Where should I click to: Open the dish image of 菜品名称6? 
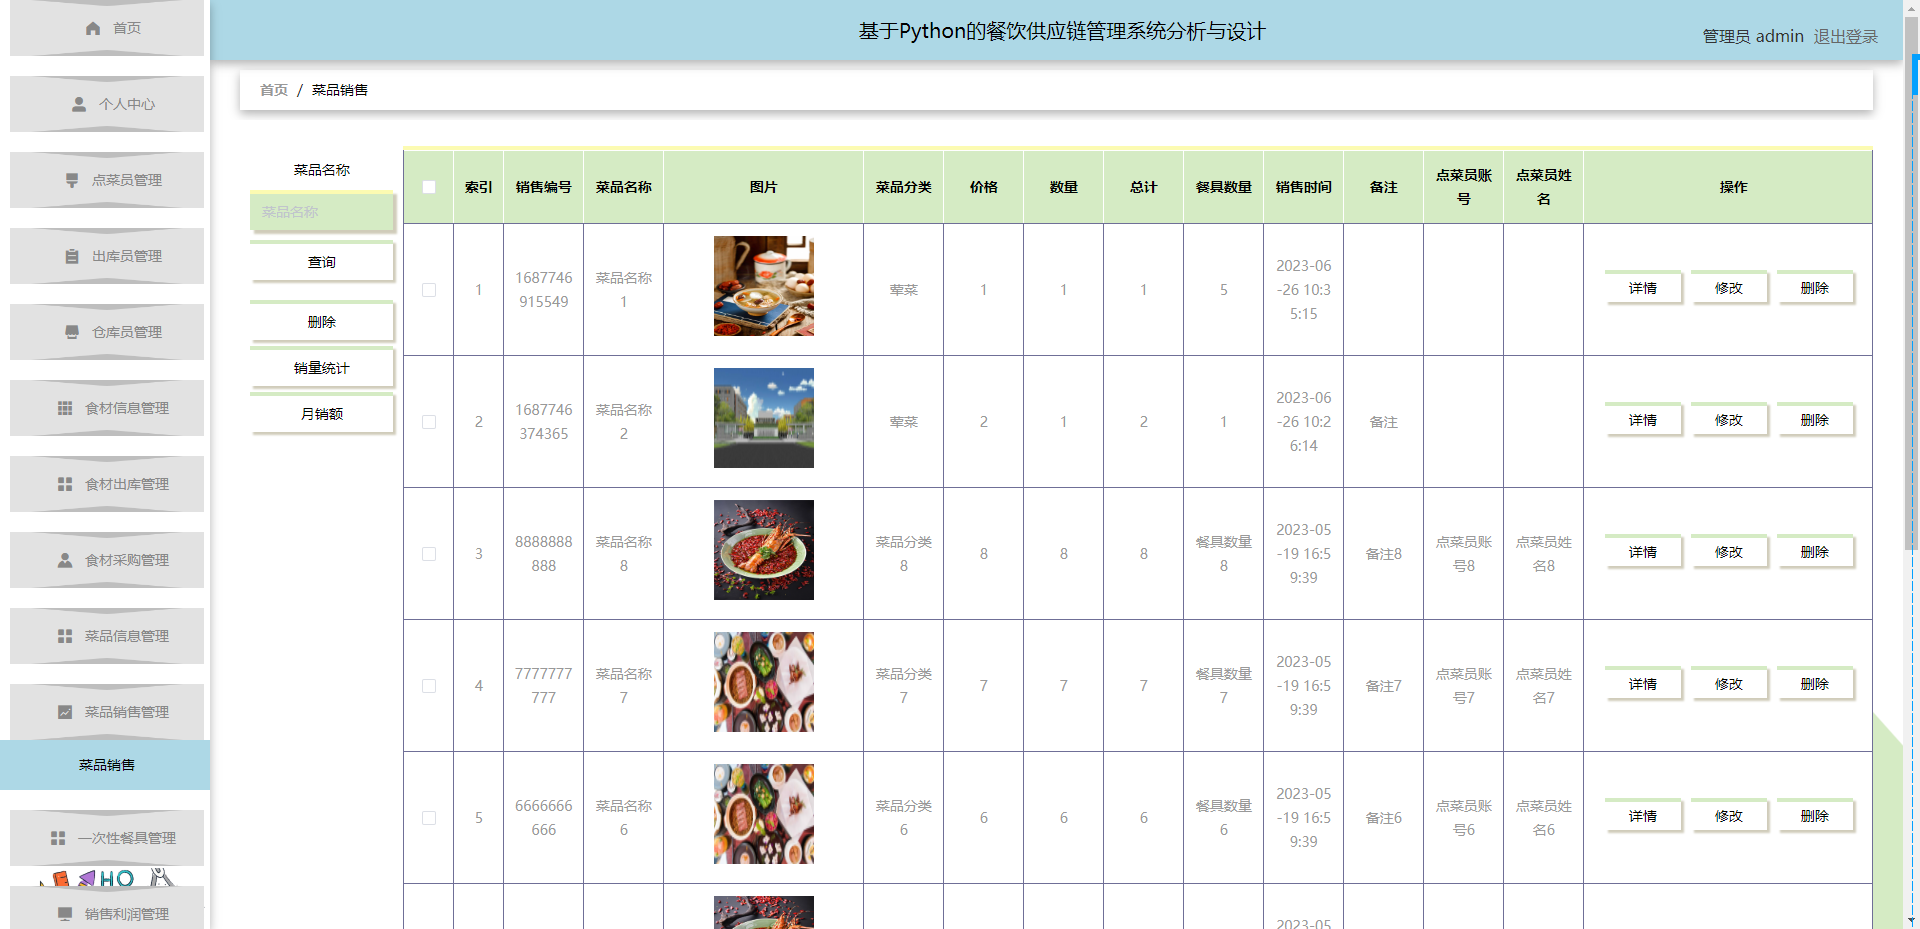pos(764,814)
